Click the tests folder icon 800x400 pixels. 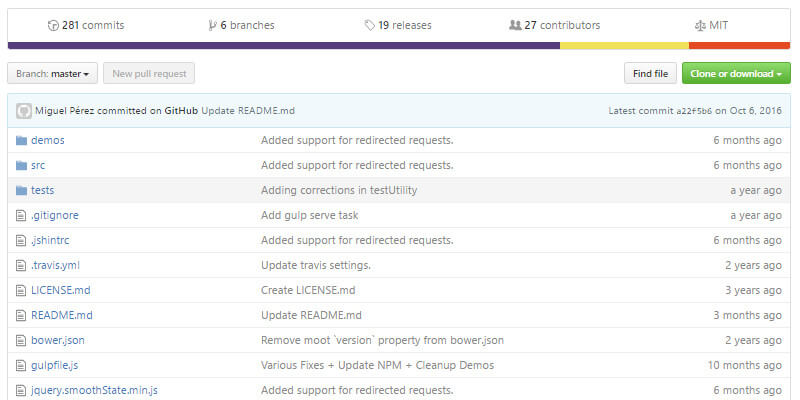click(21, 190)
